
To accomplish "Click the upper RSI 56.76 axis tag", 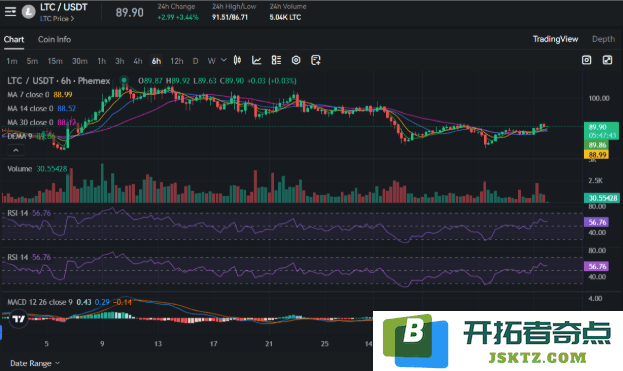I will tap(597, 222).
